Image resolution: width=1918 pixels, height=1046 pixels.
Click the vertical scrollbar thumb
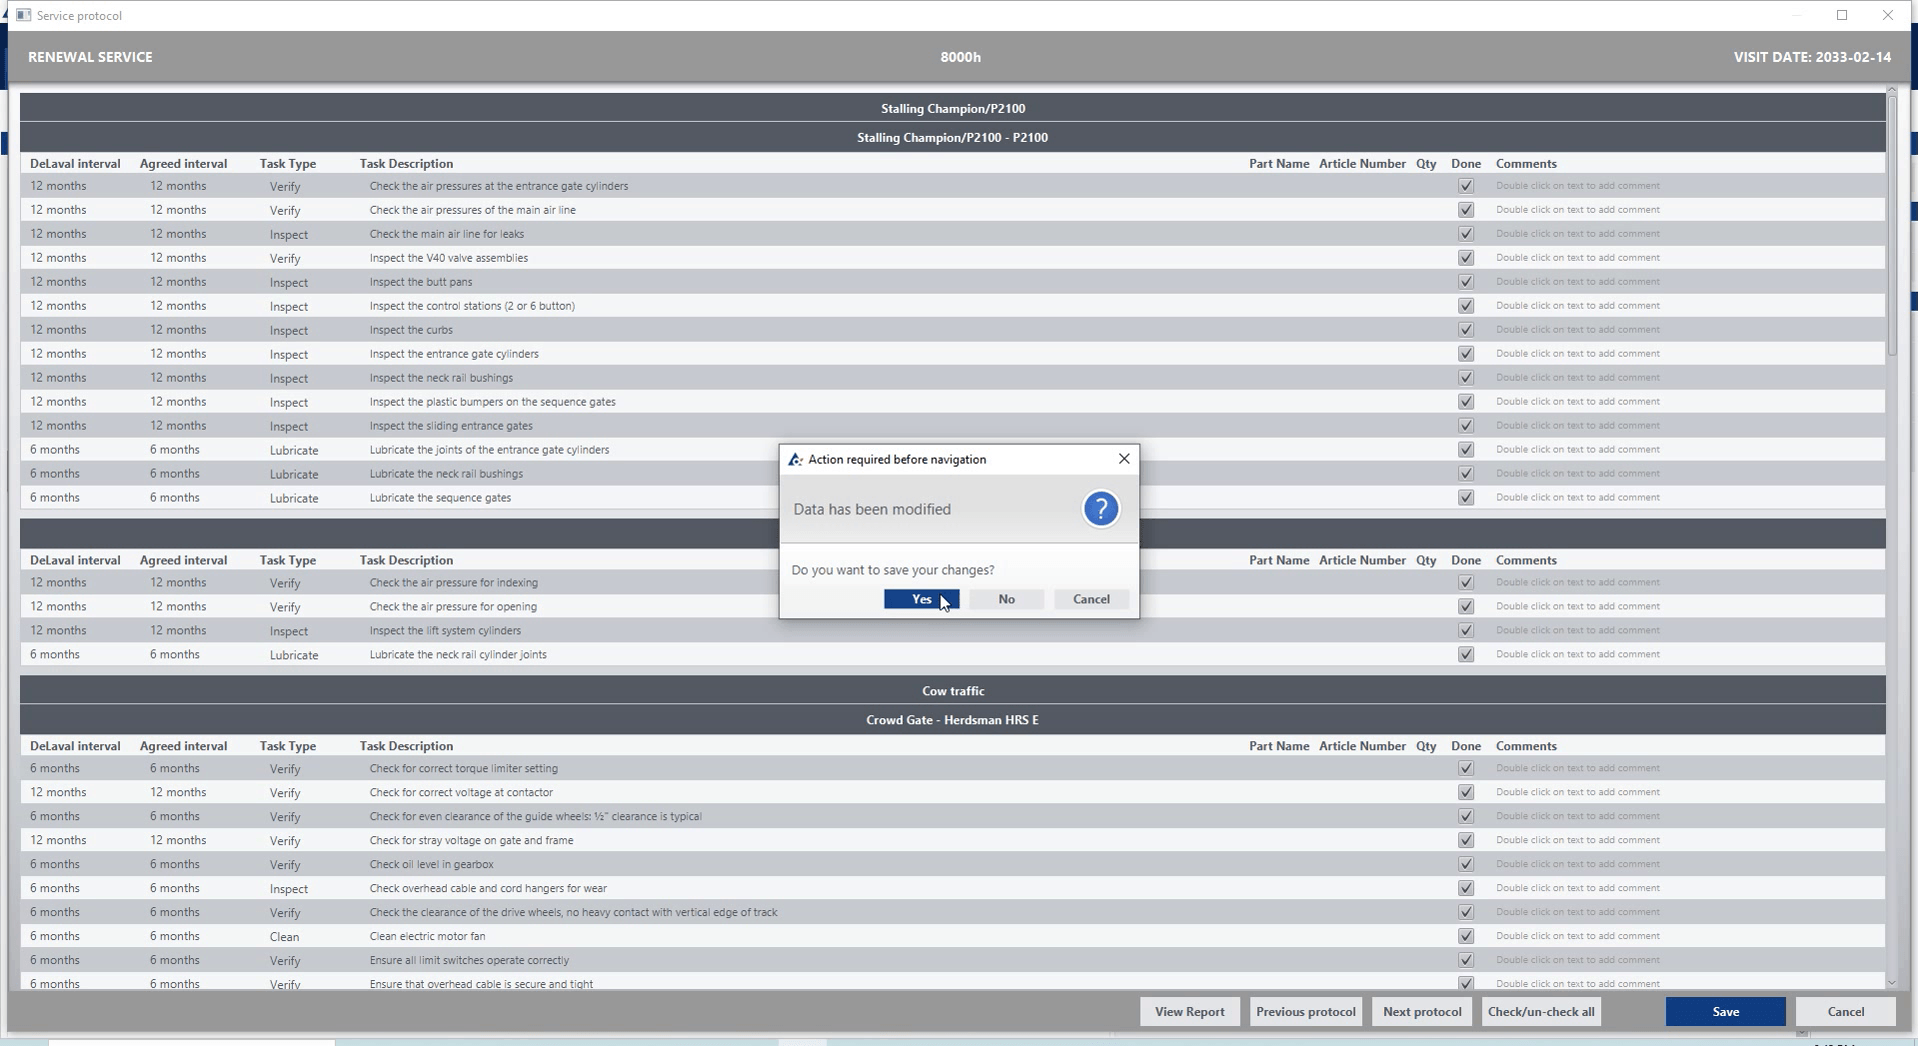click(x=1891, y=227)
